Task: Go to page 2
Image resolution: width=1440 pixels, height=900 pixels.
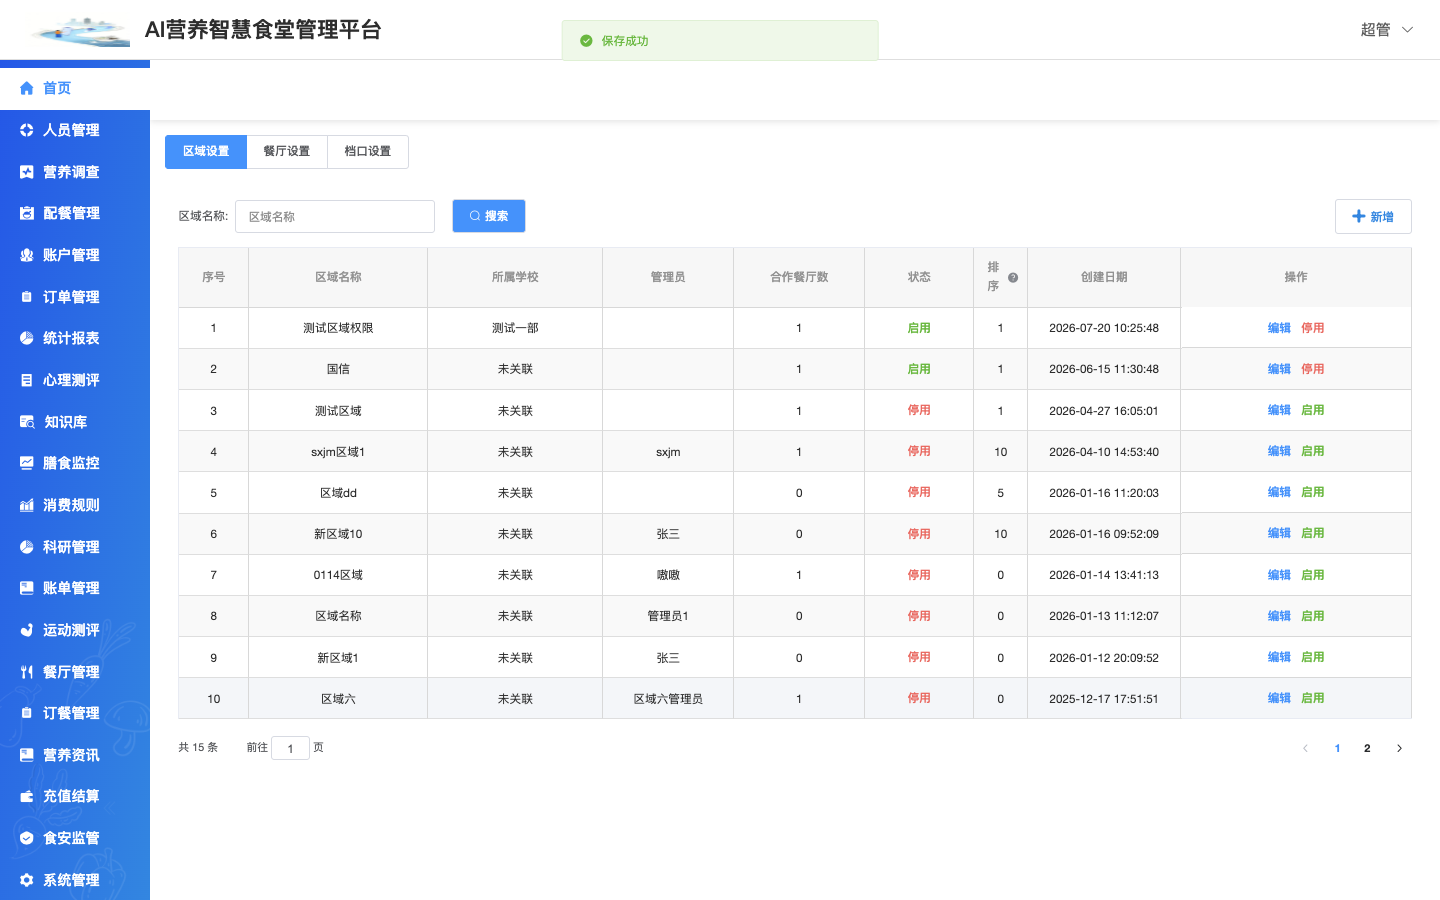Action: 1367,748
